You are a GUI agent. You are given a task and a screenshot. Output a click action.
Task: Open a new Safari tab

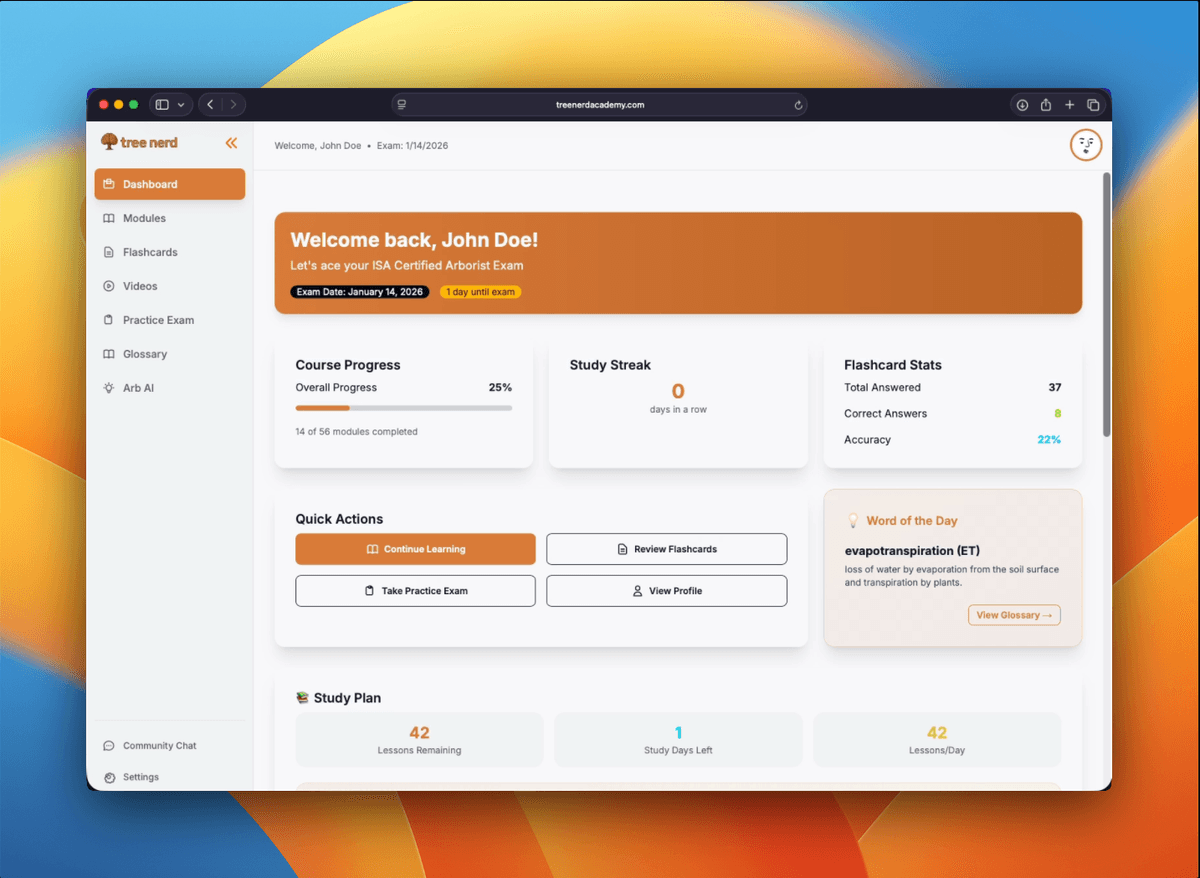(1069, 105)
